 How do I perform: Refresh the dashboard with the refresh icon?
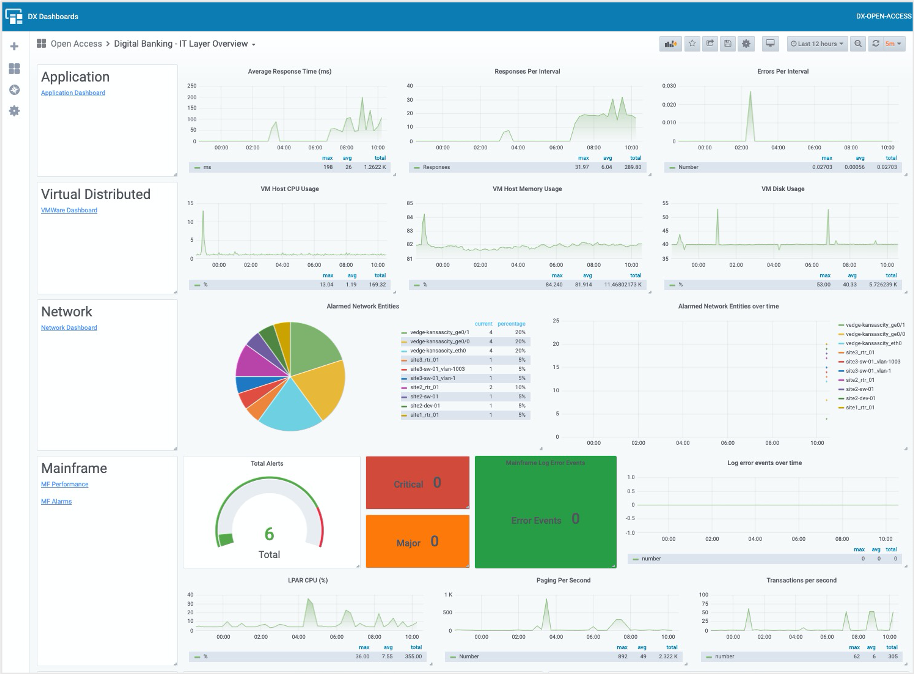pos(875,44)
